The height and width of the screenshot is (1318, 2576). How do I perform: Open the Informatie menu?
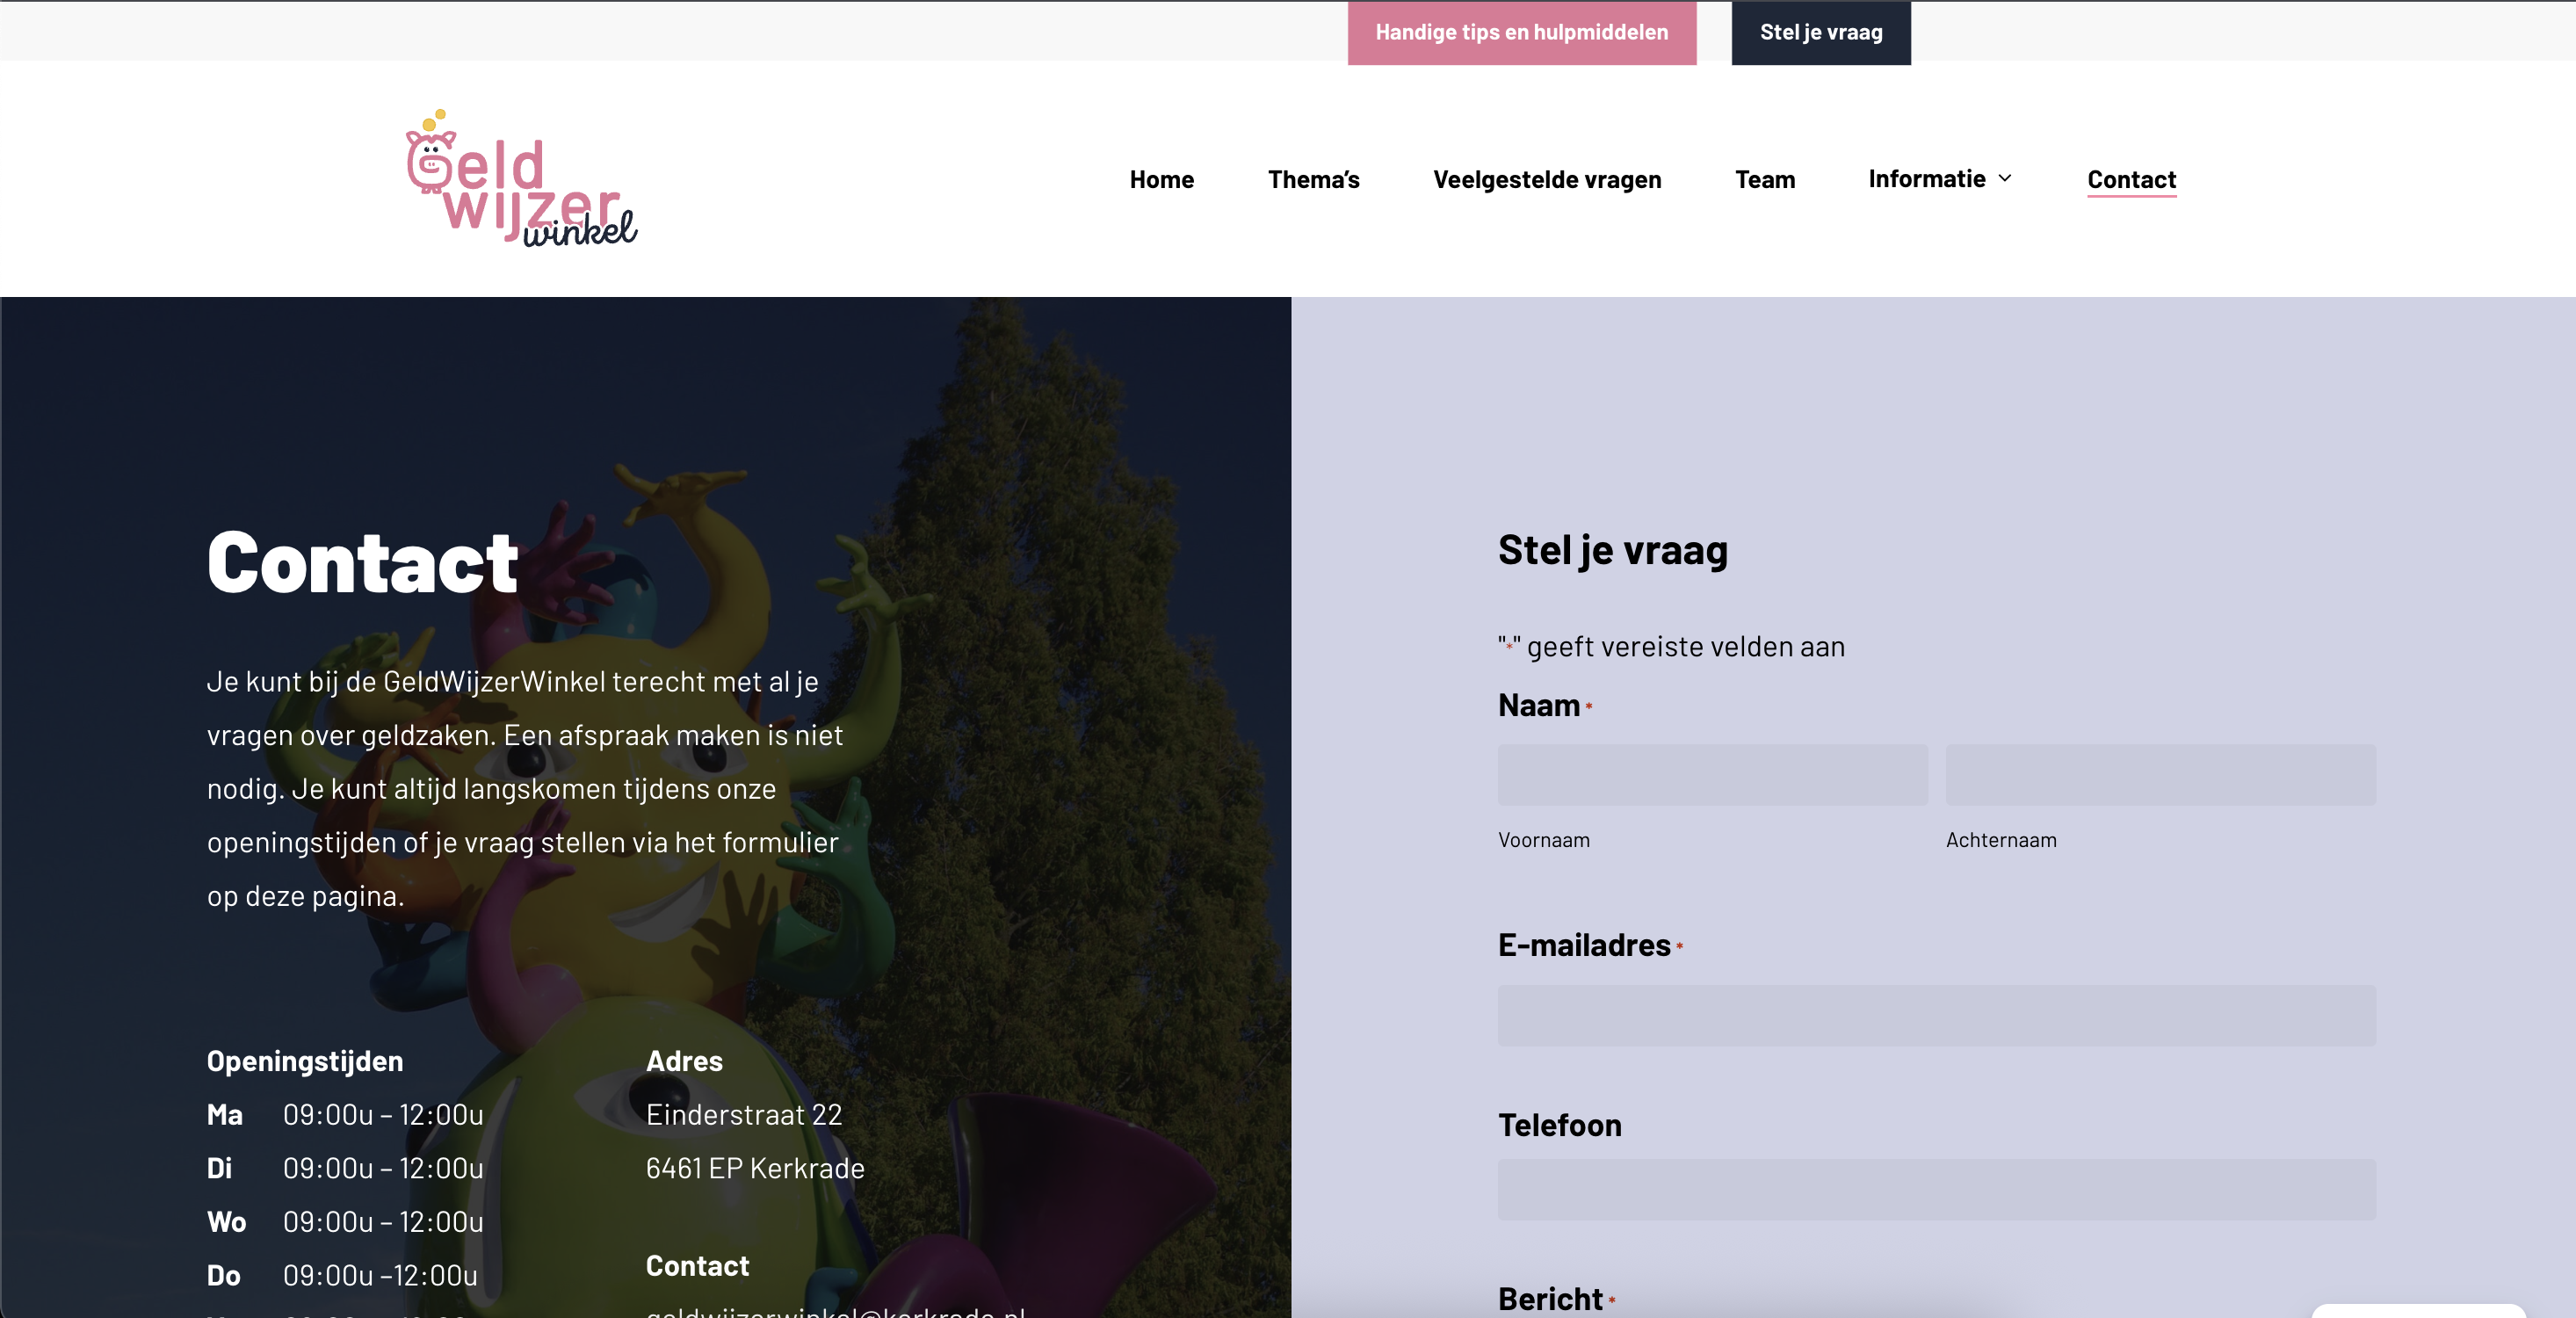click(x=1927, y=178)
